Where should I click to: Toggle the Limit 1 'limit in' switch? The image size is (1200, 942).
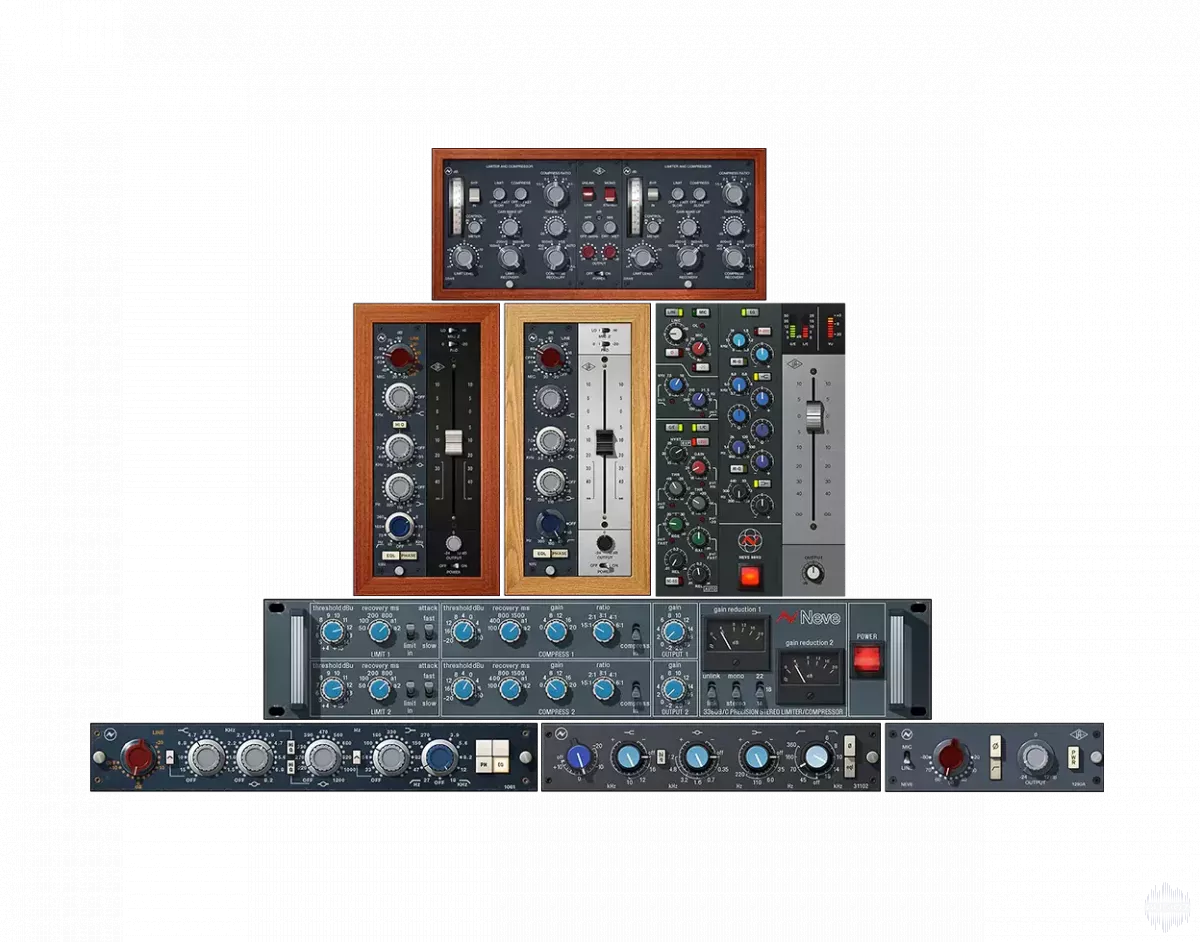pyautogui.click(x=410, y=631)
